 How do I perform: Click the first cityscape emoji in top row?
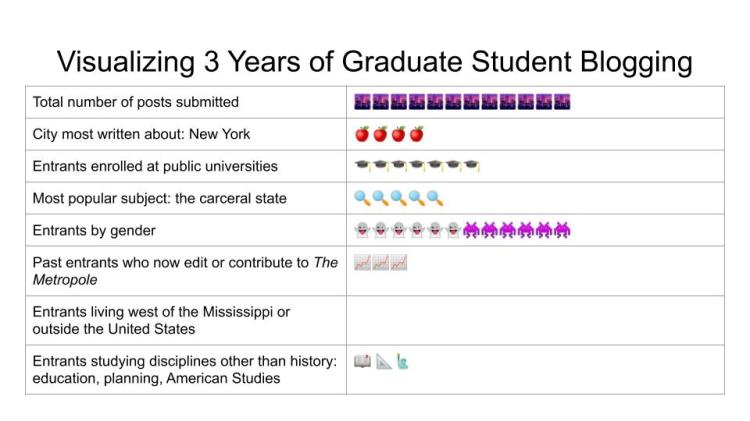[x=363, y=102]
